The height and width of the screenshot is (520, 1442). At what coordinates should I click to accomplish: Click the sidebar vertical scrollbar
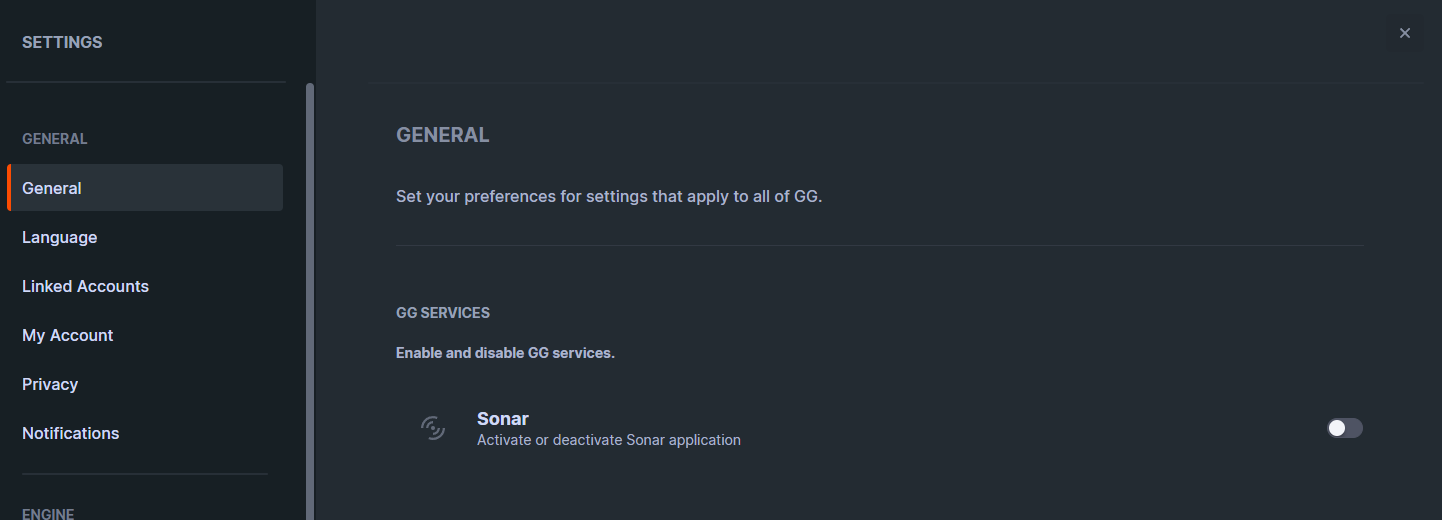point(310,300)
